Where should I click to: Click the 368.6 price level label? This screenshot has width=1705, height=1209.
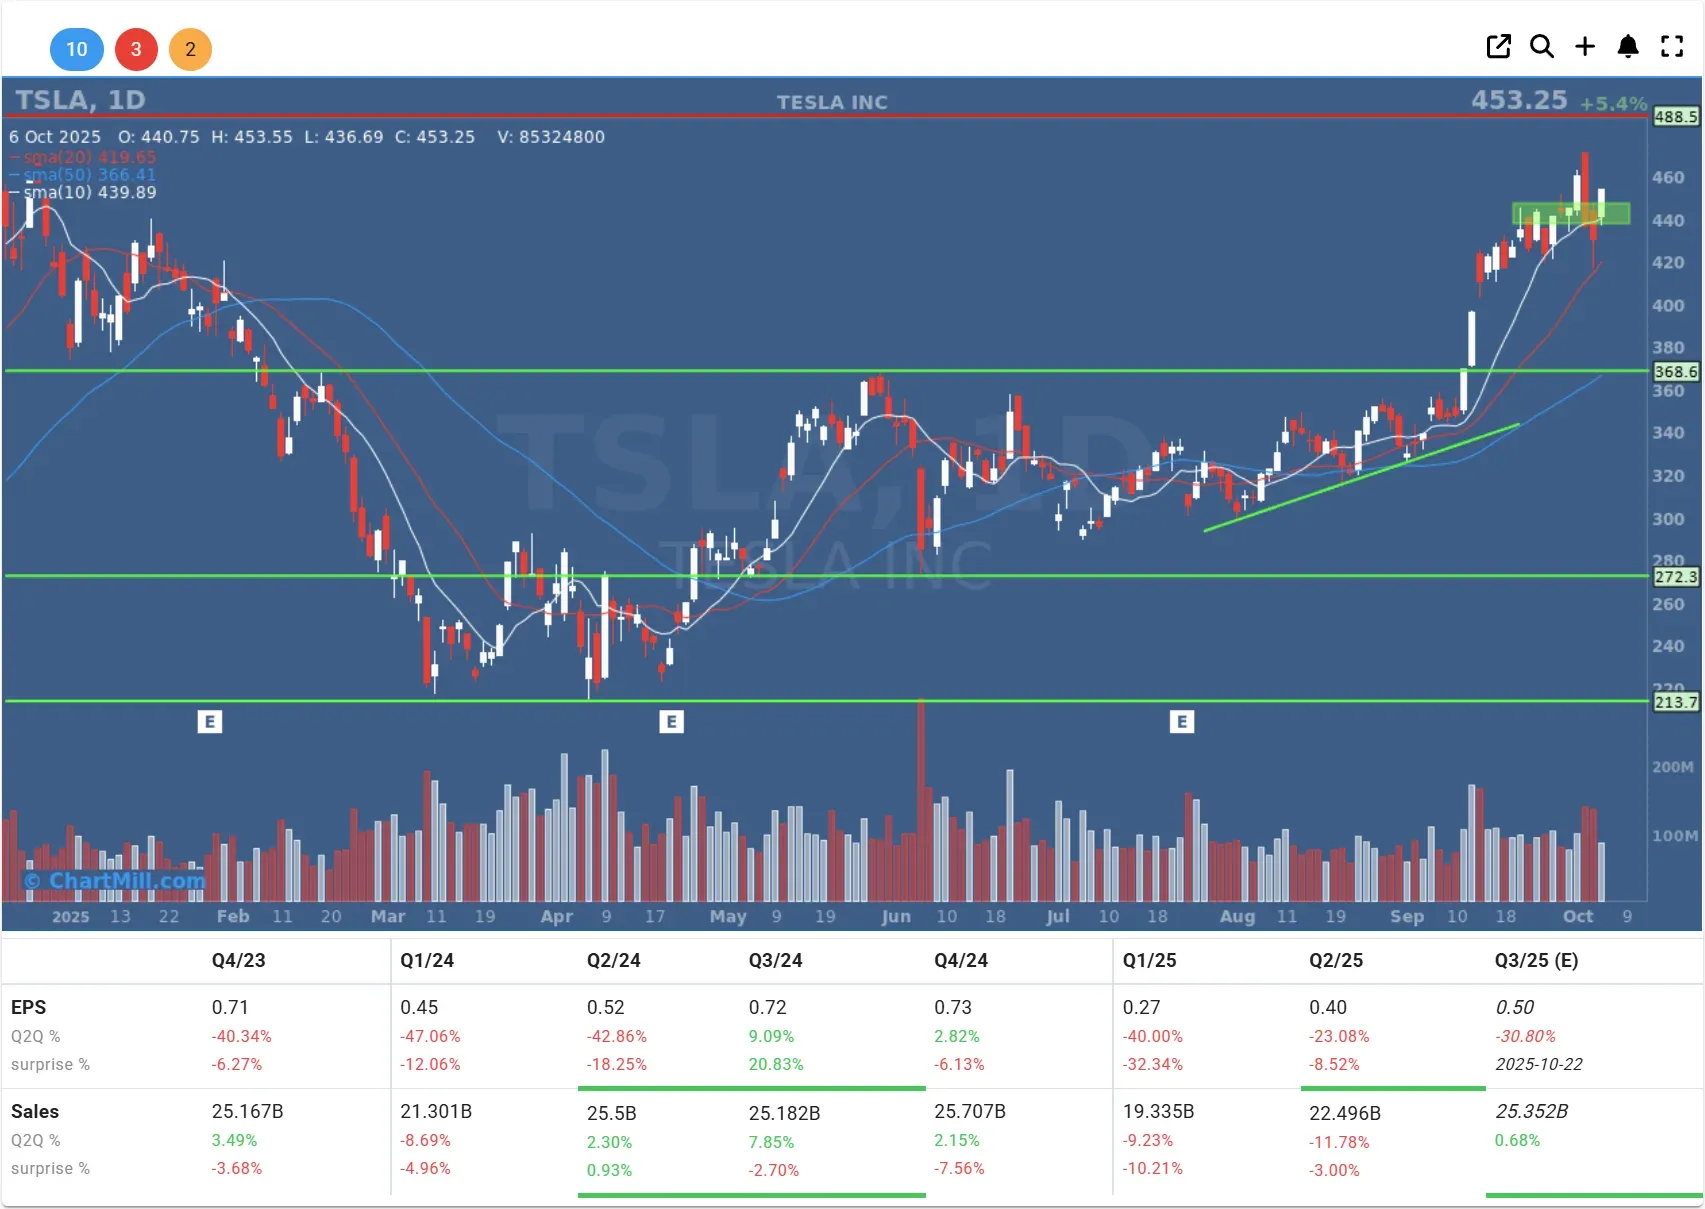(1675, 372)
